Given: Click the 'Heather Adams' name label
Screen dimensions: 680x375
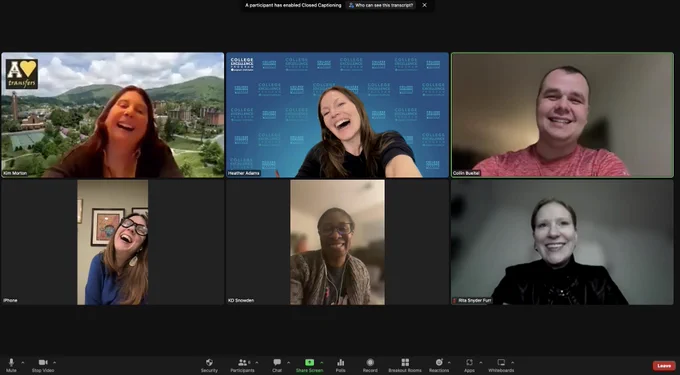Looking at the screenshot, I should coord(244,173).
